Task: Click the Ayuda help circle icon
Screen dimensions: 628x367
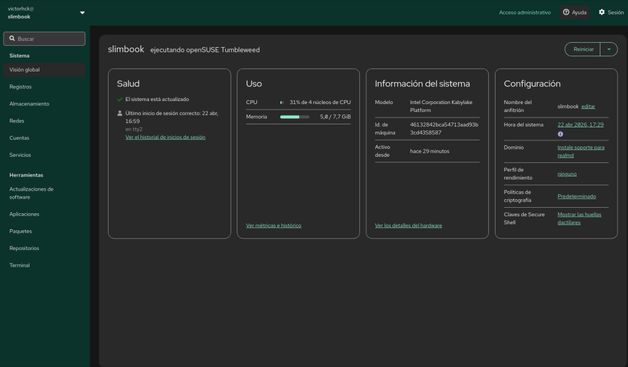Action: [x=566, y=12]
